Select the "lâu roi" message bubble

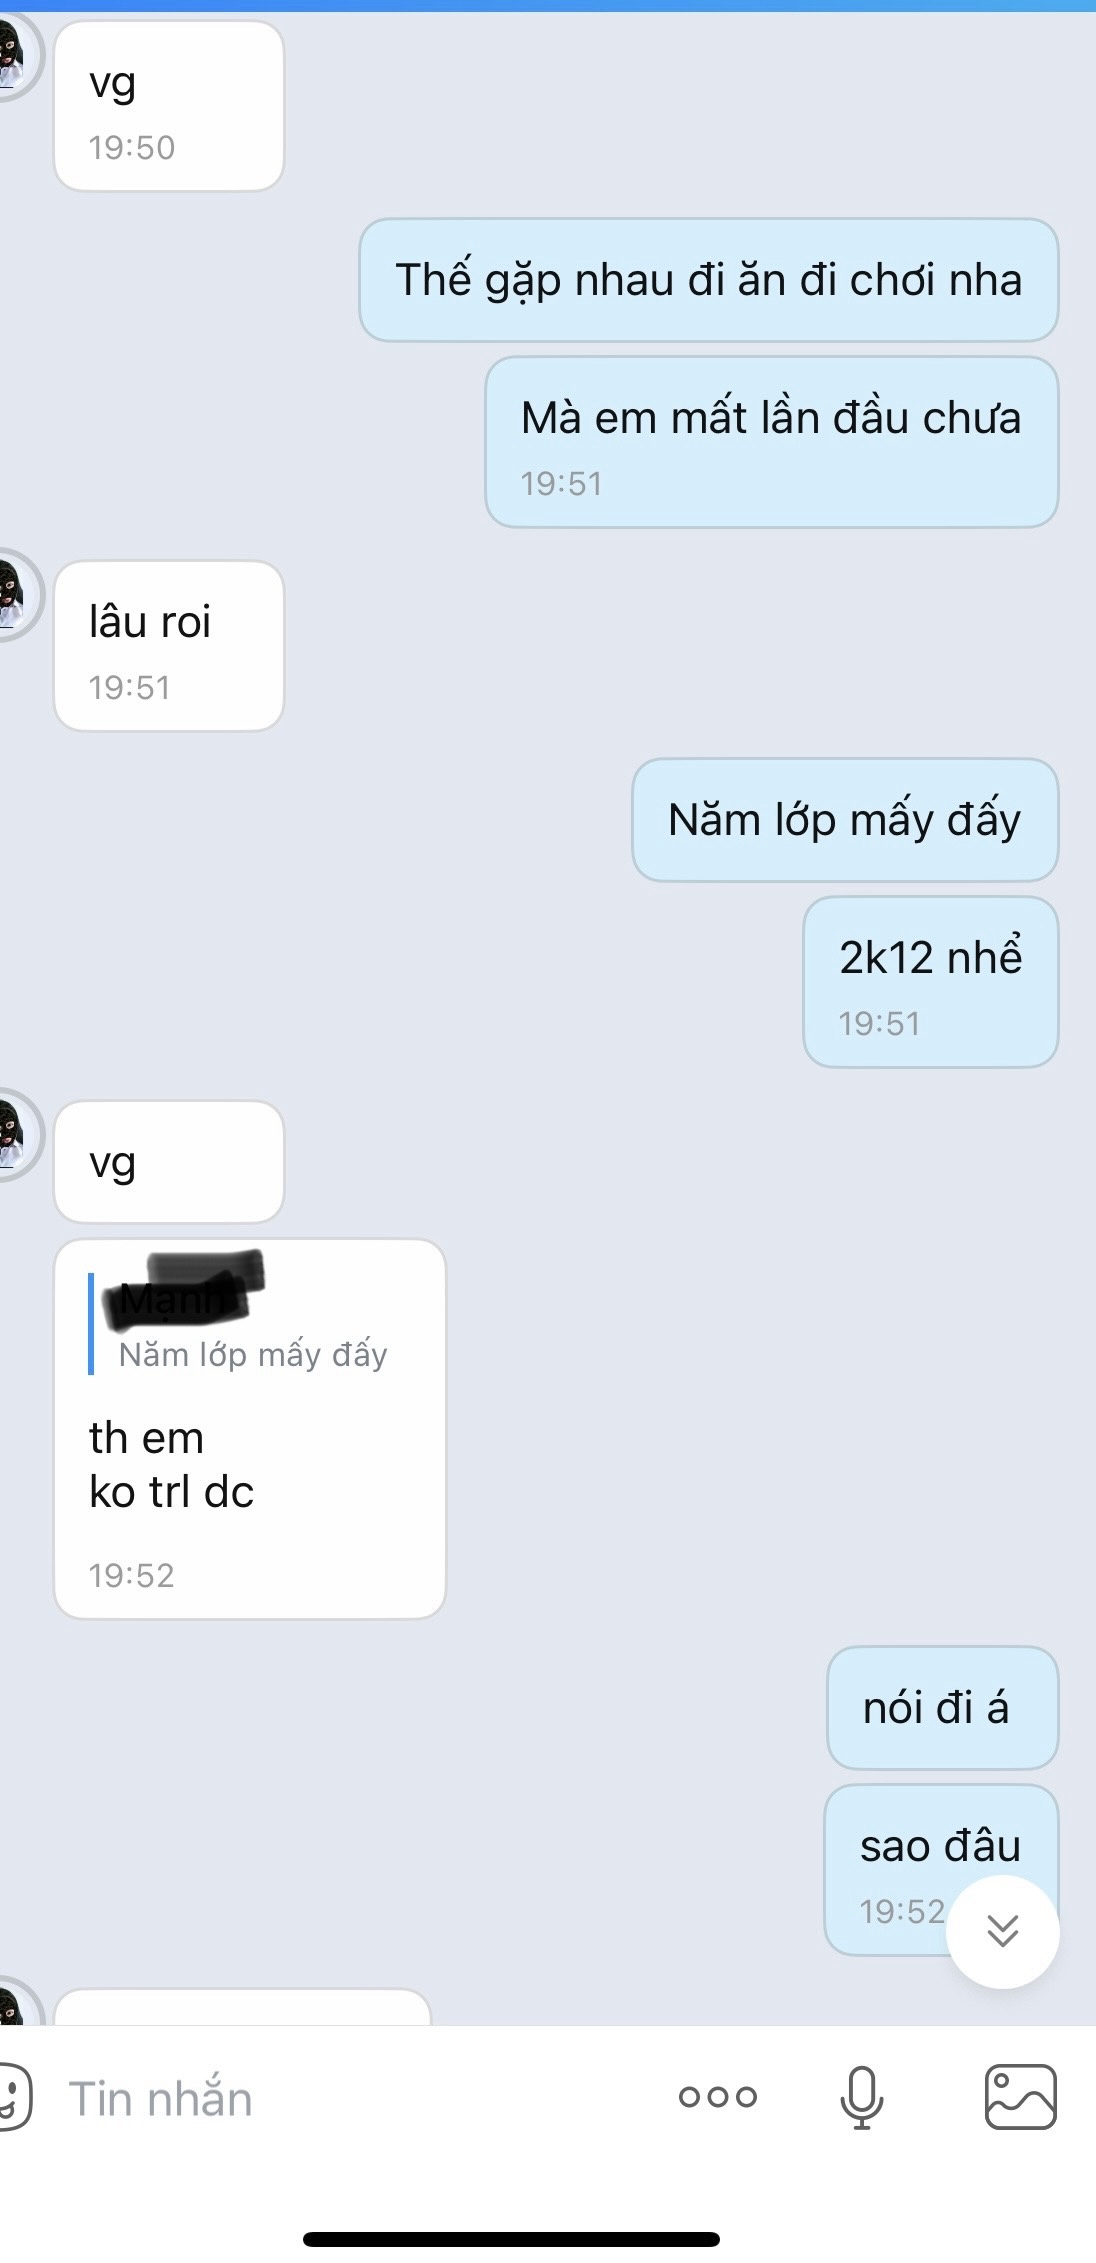(x=169, y=645)
